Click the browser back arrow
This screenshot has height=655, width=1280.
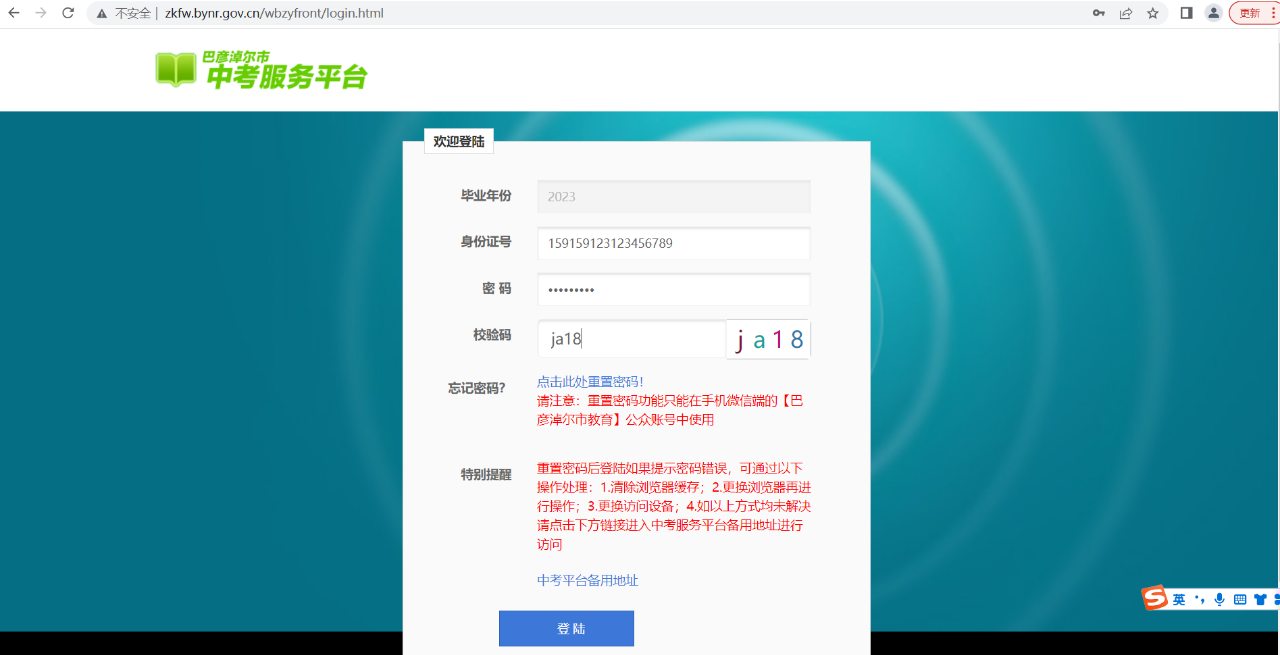(14, 13)
